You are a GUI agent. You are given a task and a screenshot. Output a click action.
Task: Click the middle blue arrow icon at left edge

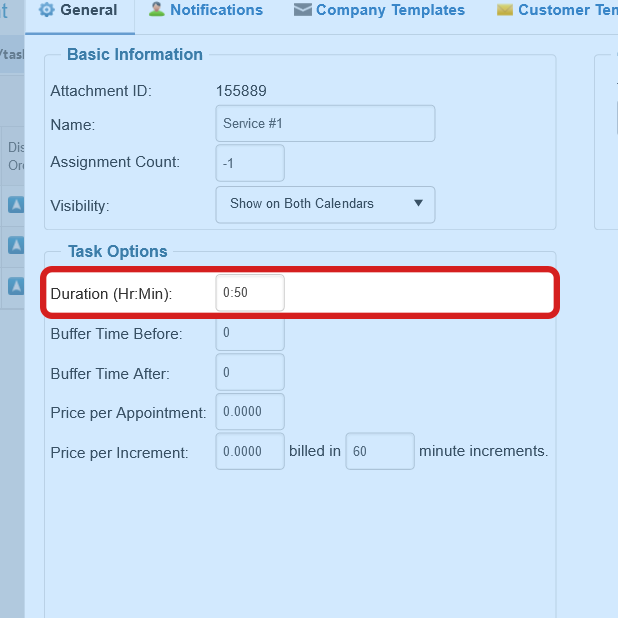16,245
